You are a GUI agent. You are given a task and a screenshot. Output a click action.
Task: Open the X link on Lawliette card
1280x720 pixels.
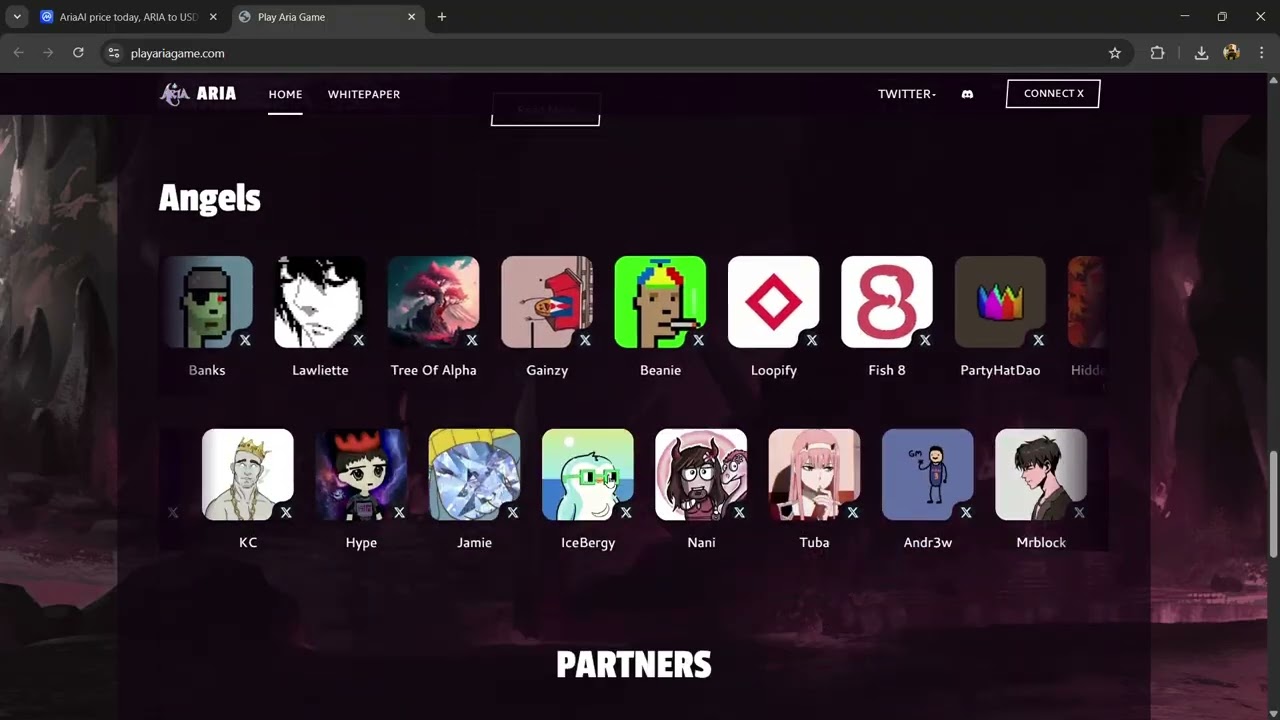point(358,340)
